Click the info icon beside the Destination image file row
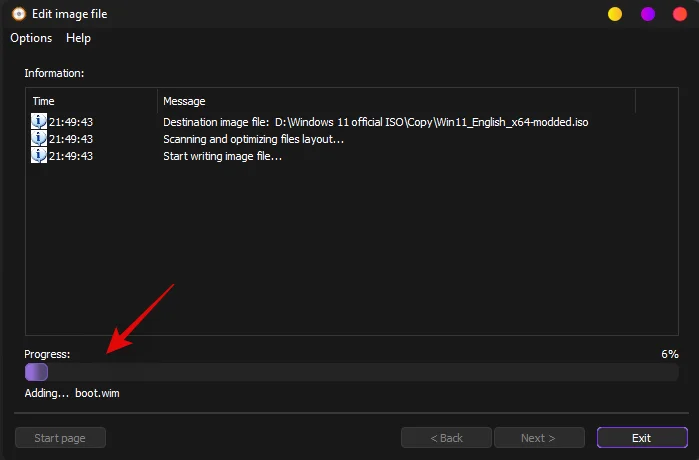 point(39,122)
